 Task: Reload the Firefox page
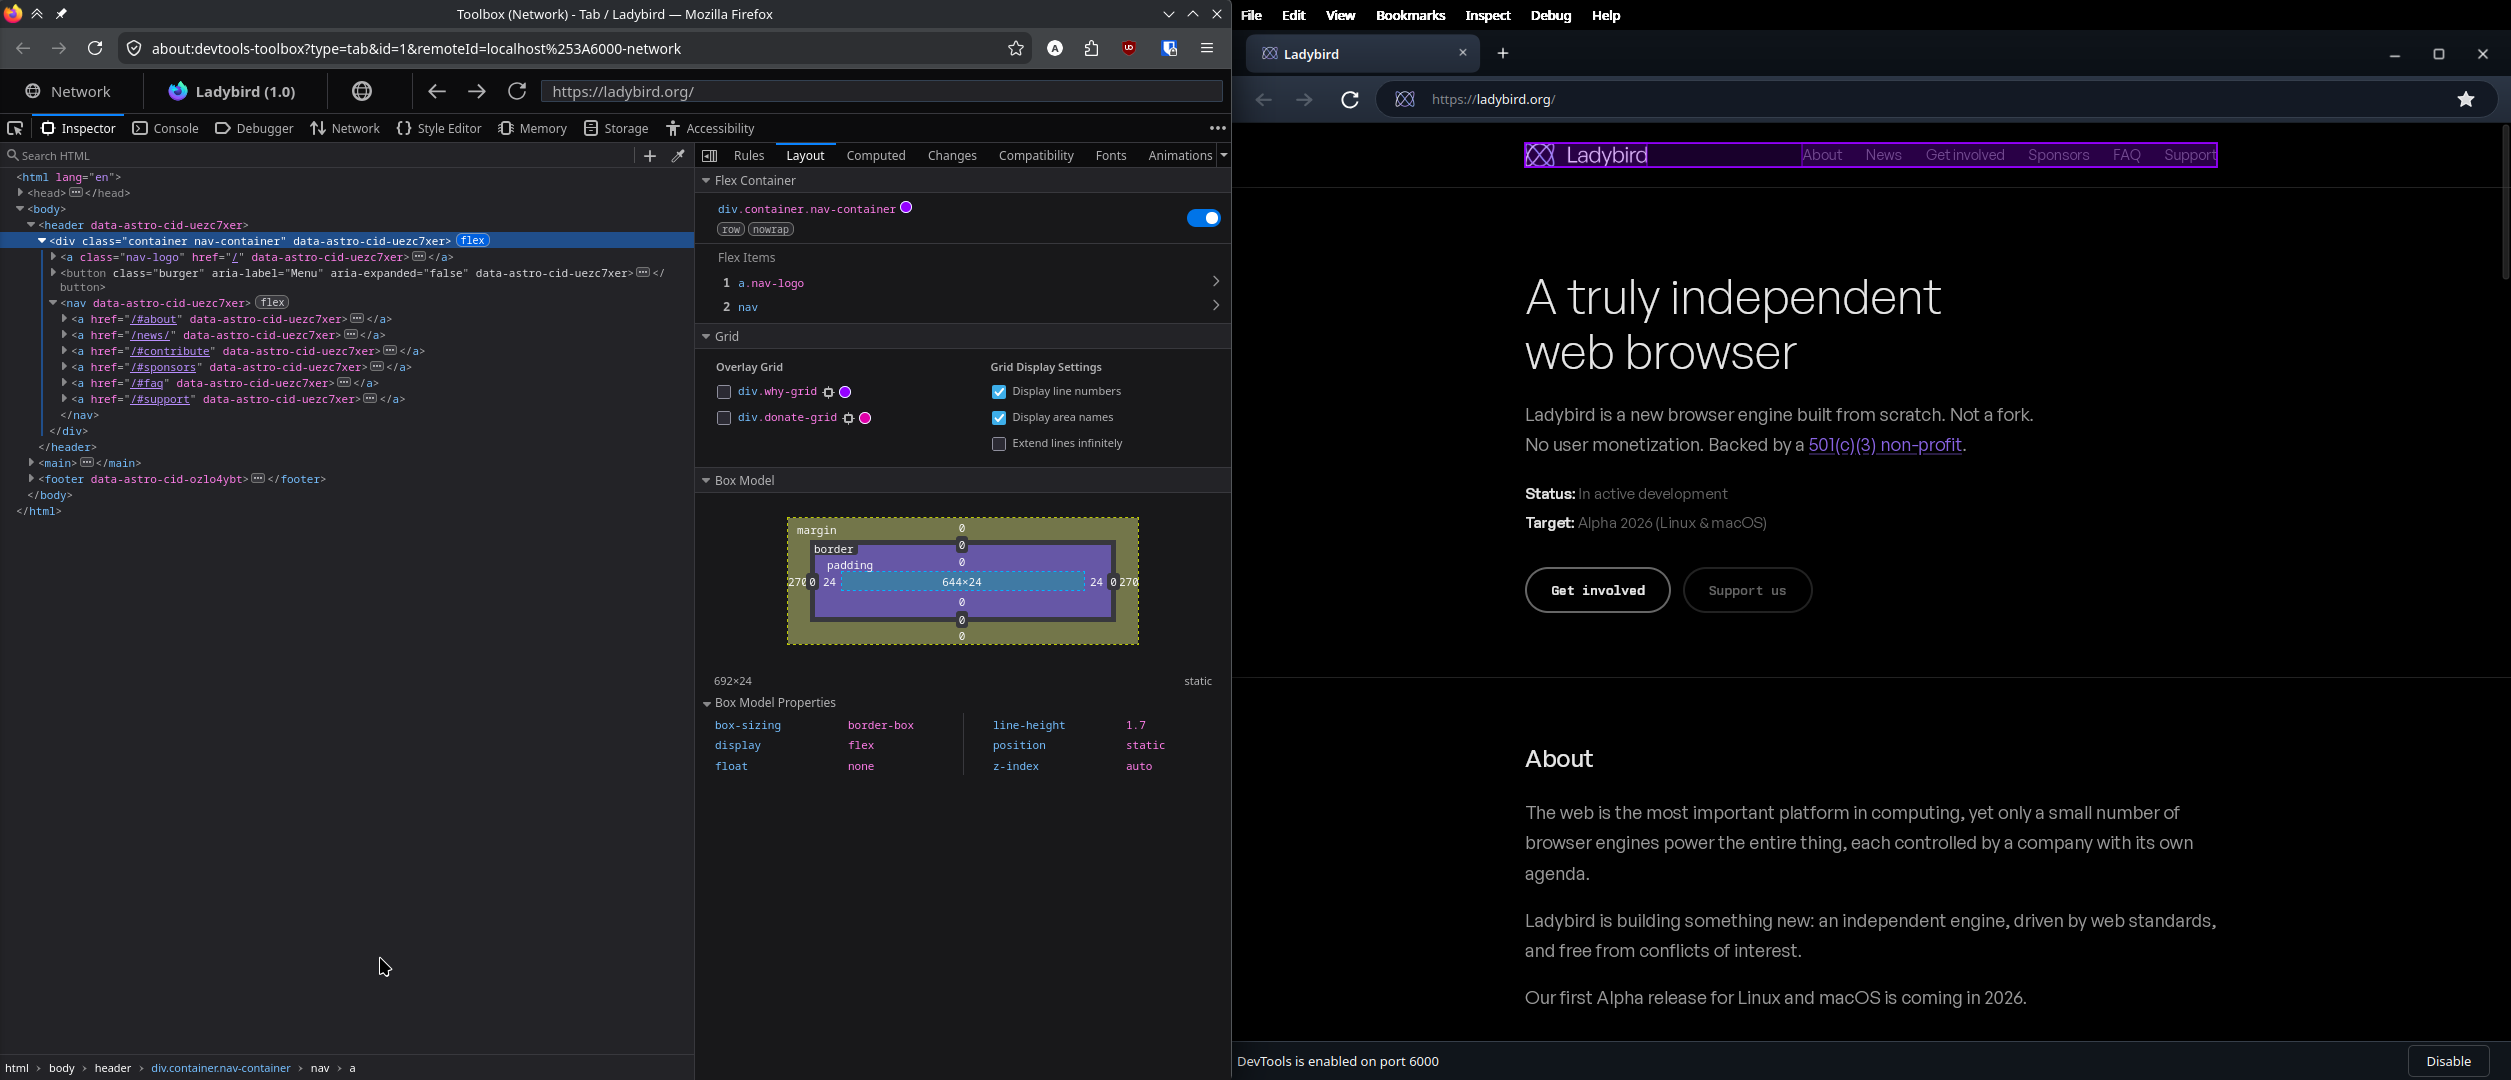(x=95, y=48)
